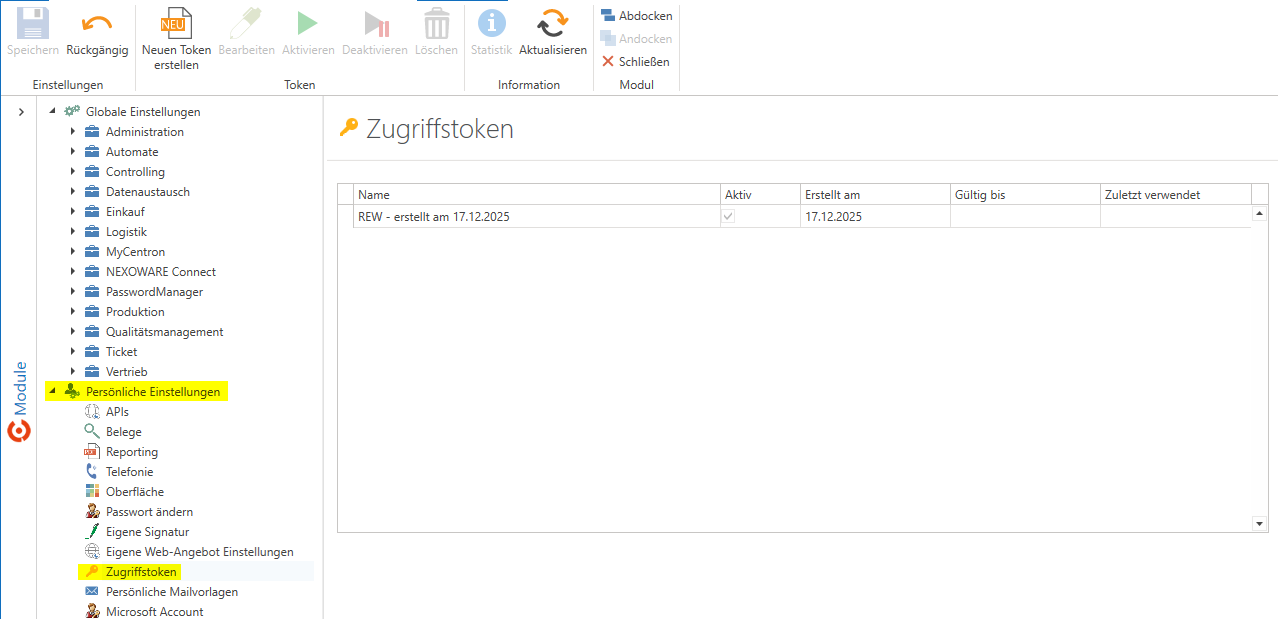Select the MyCentron briefcase icon
The image size is (1278, 619).
pos(92,252)
